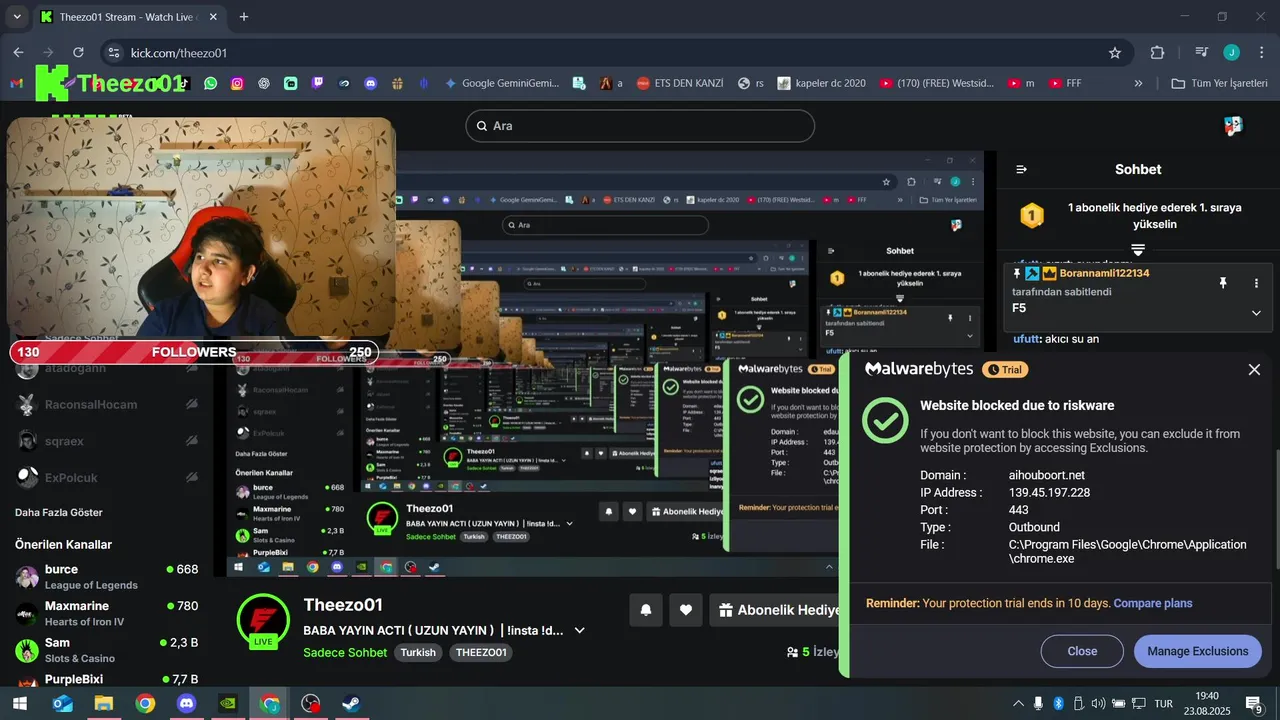This screenshot has height=720, width=1280.
Task: Open Borannamli122134 user in pinned message
Action: pos(1104,273)
